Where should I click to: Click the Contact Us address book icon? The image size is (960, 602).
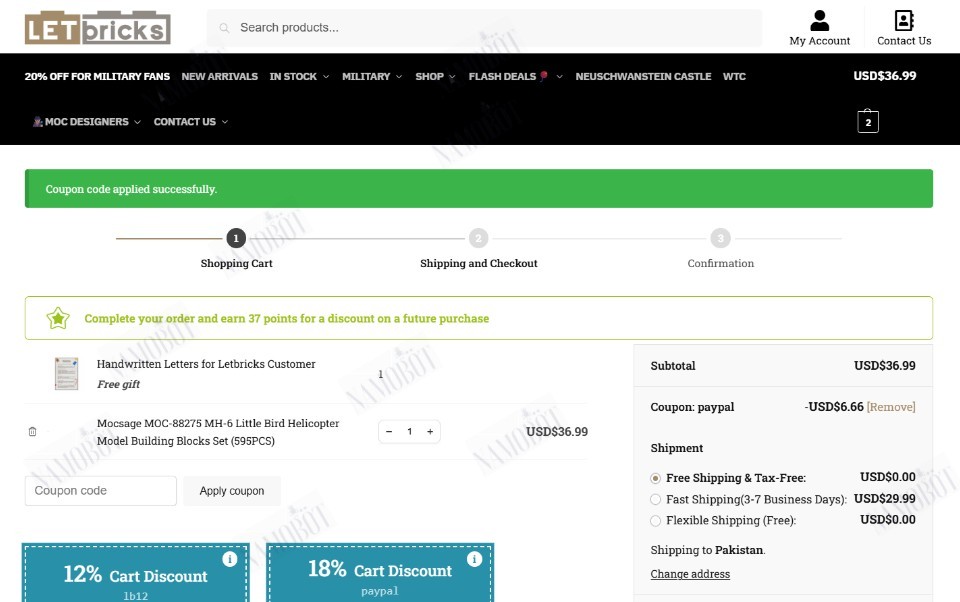click(904, 20)
